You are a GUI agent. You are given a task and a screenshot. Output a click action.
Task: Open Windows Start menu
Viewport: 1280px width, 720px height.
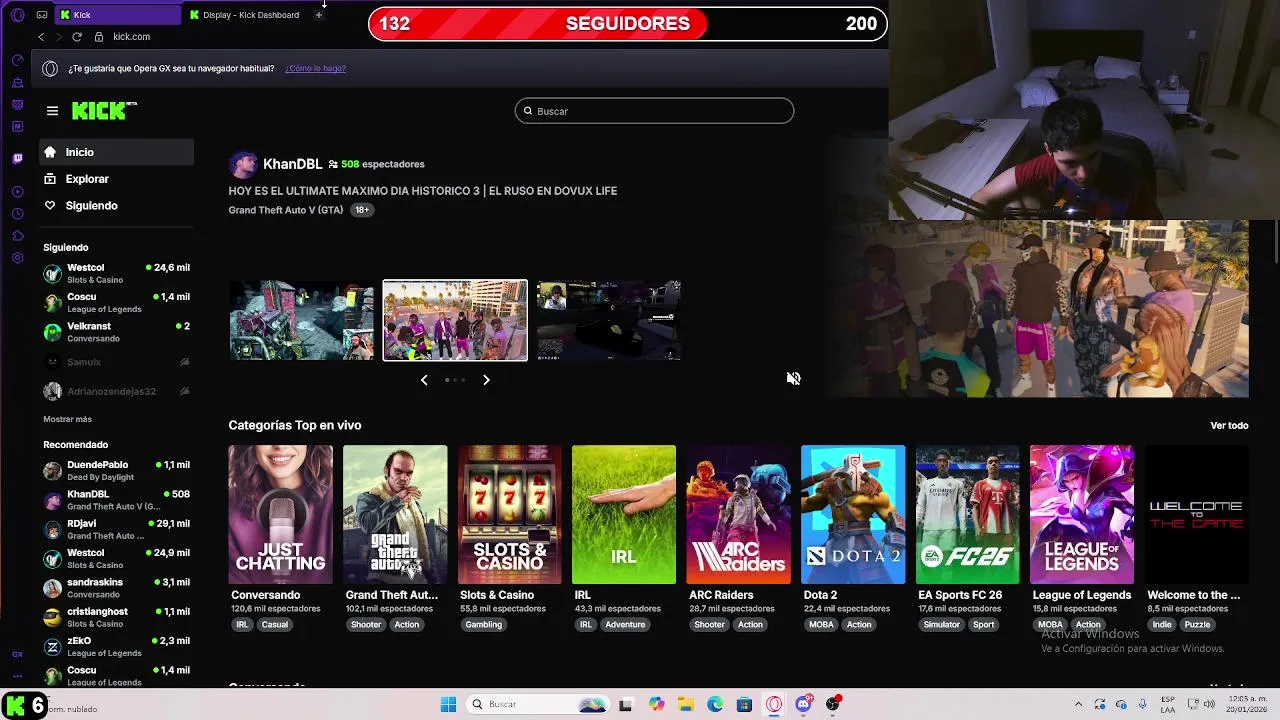[448, 704]
